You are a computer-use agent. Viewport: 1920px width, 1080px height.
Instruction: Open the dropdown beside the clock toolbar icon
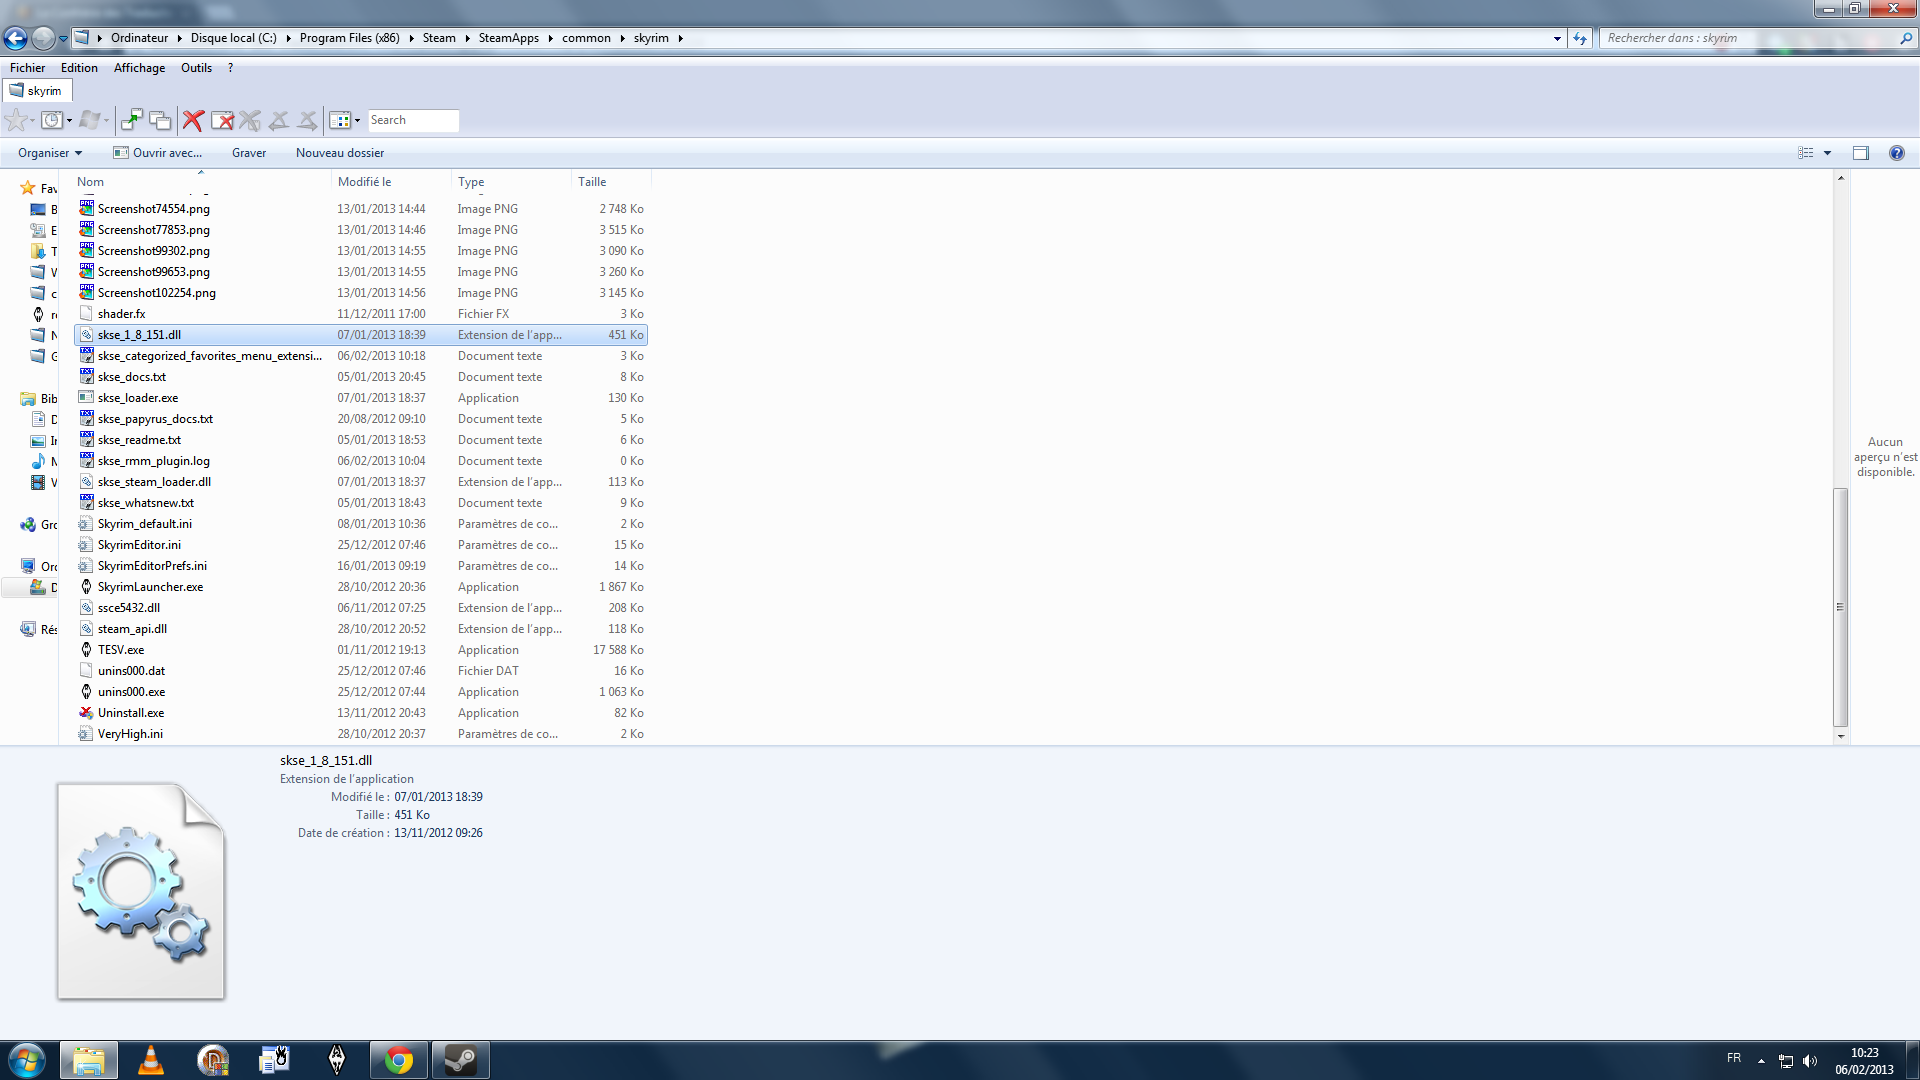(69, 120)
